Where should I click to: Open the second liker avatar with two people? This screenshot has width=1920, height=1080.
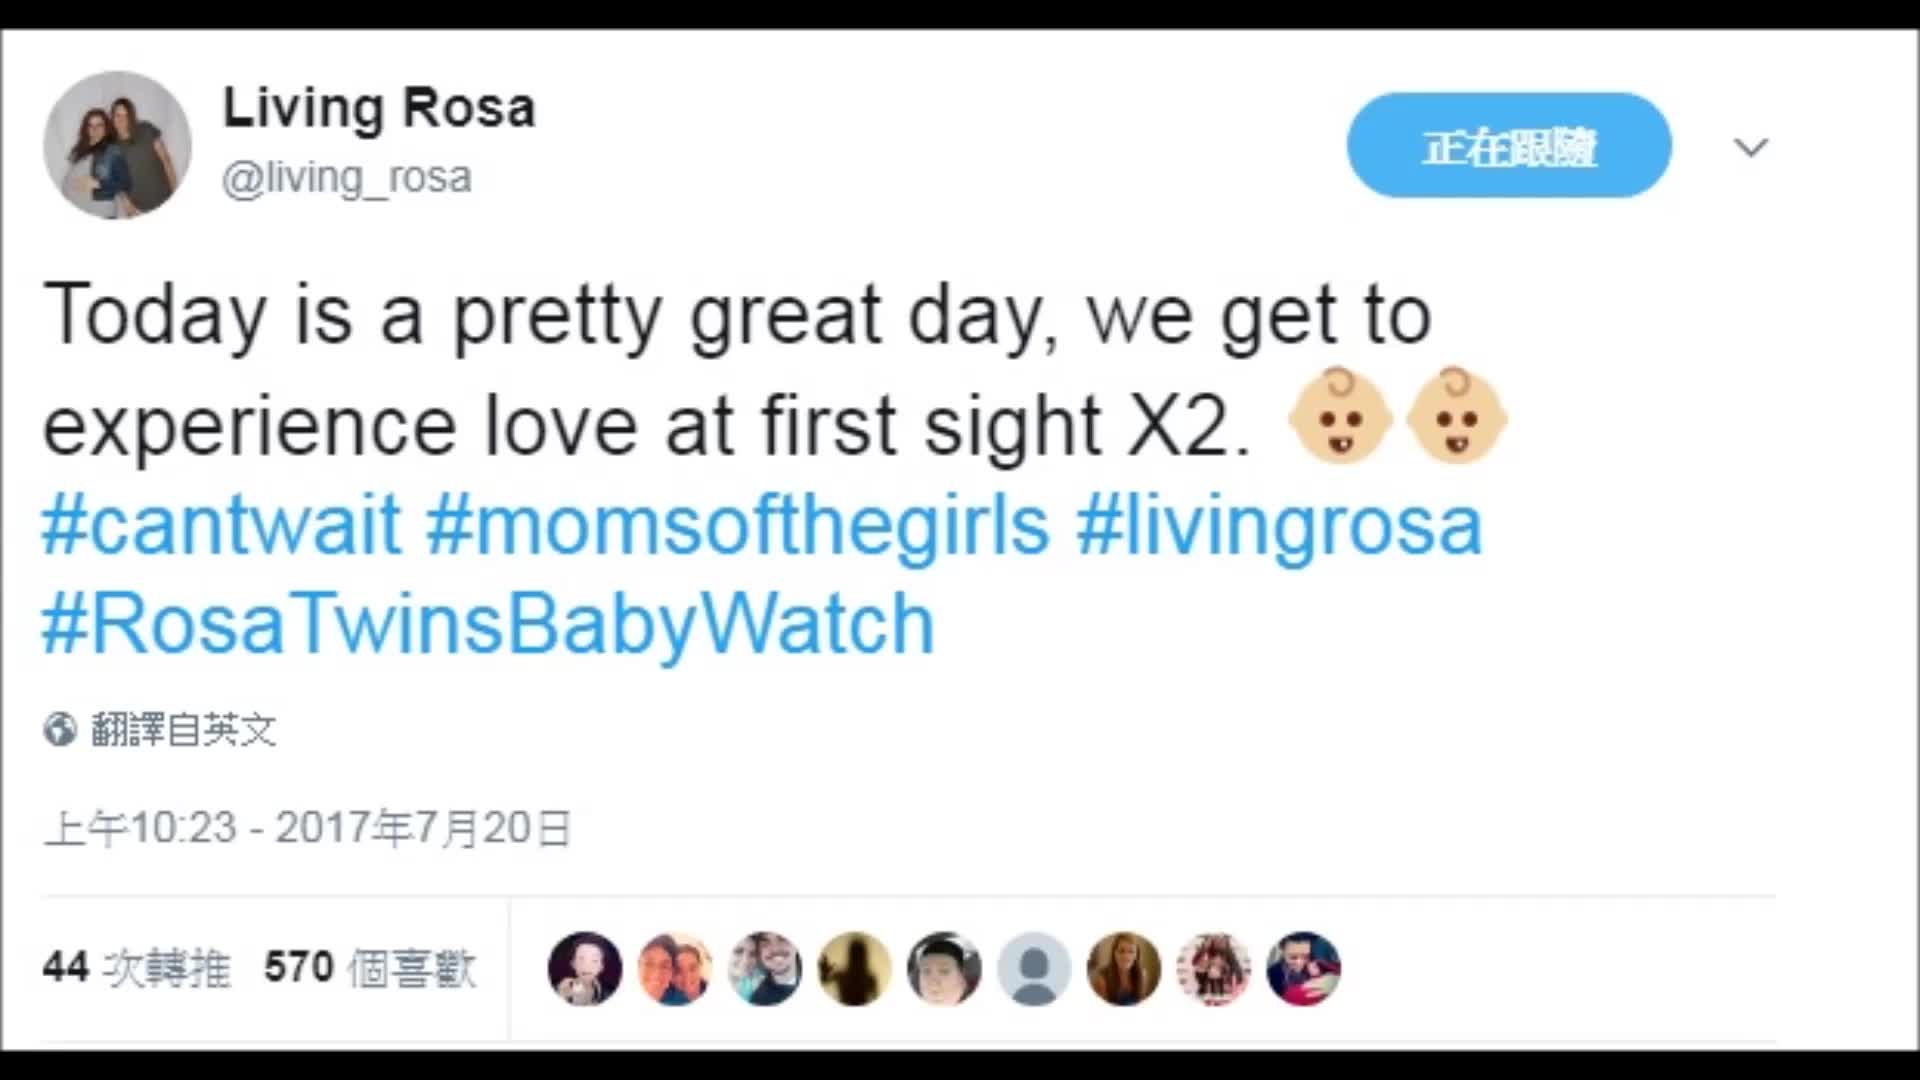click(x=675, y=968)
